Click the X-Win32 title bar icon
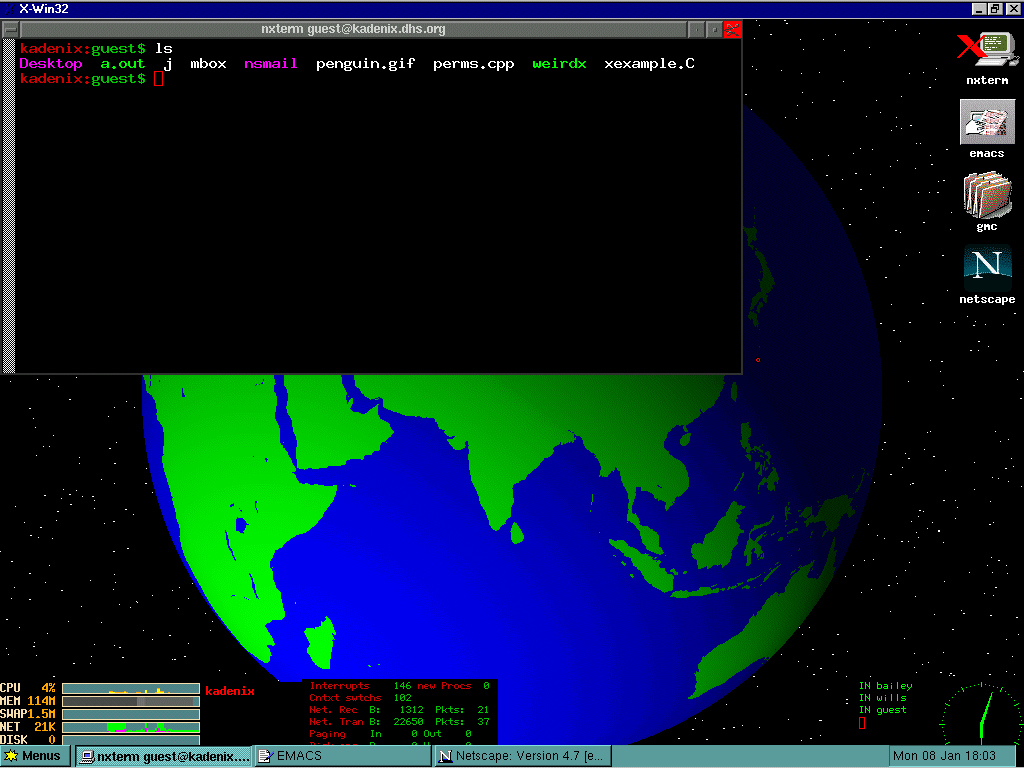This screenshot has width=1024, height=768. [9, 9]
